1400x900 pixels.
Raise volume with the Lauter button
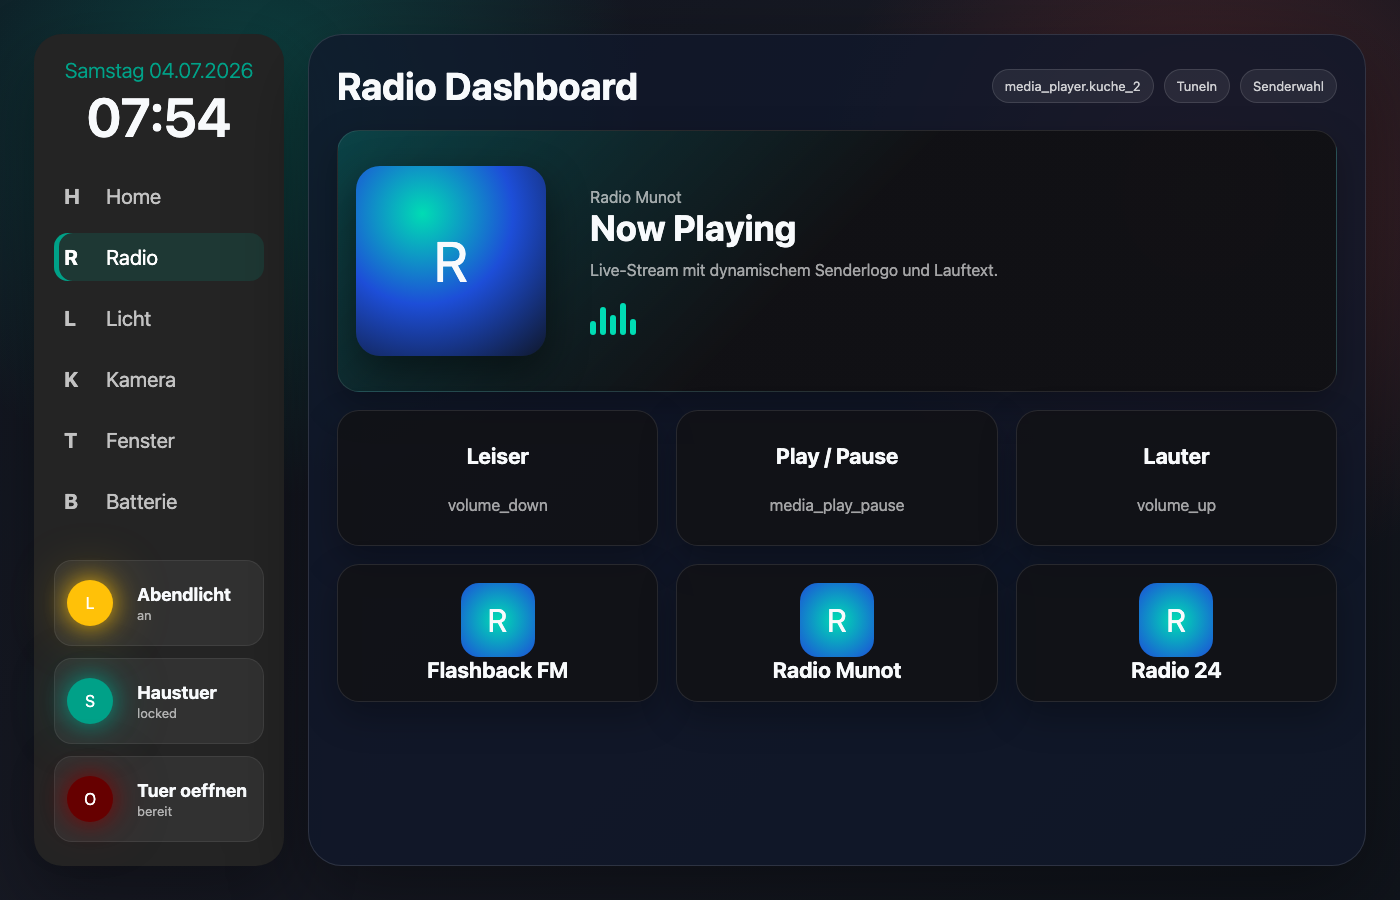point(1176,478)
